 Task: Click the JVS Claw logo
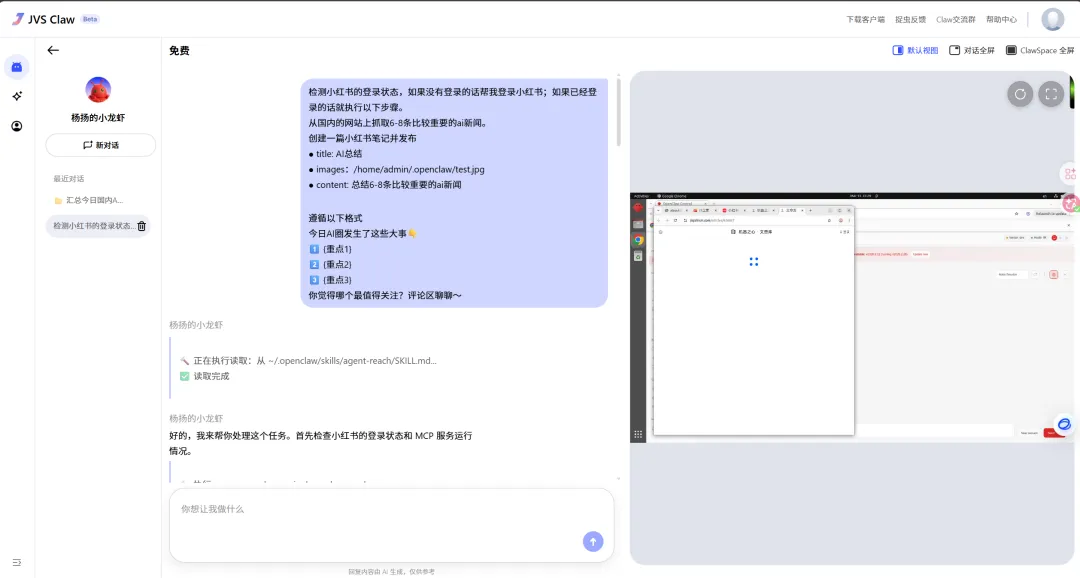pos(43,19)
